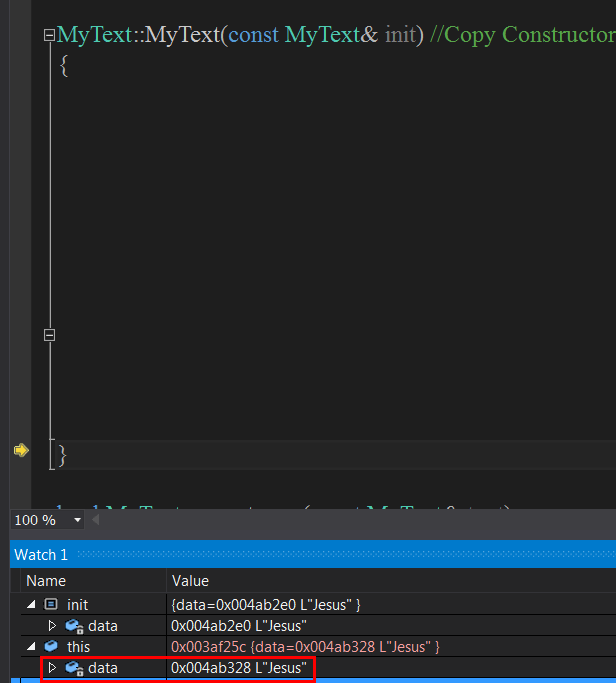The width and height of the screenshot is (616, 683).
Task: Select data name under this row
Action: 103,668
